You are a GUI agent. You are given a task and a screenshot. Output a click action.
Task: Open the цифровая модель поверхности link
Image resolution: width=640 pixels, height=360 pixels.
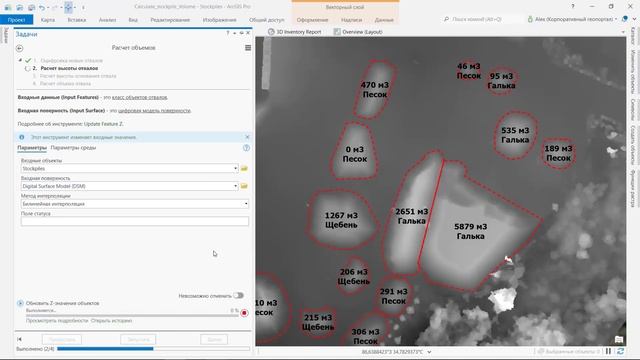click(x=154, y=111)
